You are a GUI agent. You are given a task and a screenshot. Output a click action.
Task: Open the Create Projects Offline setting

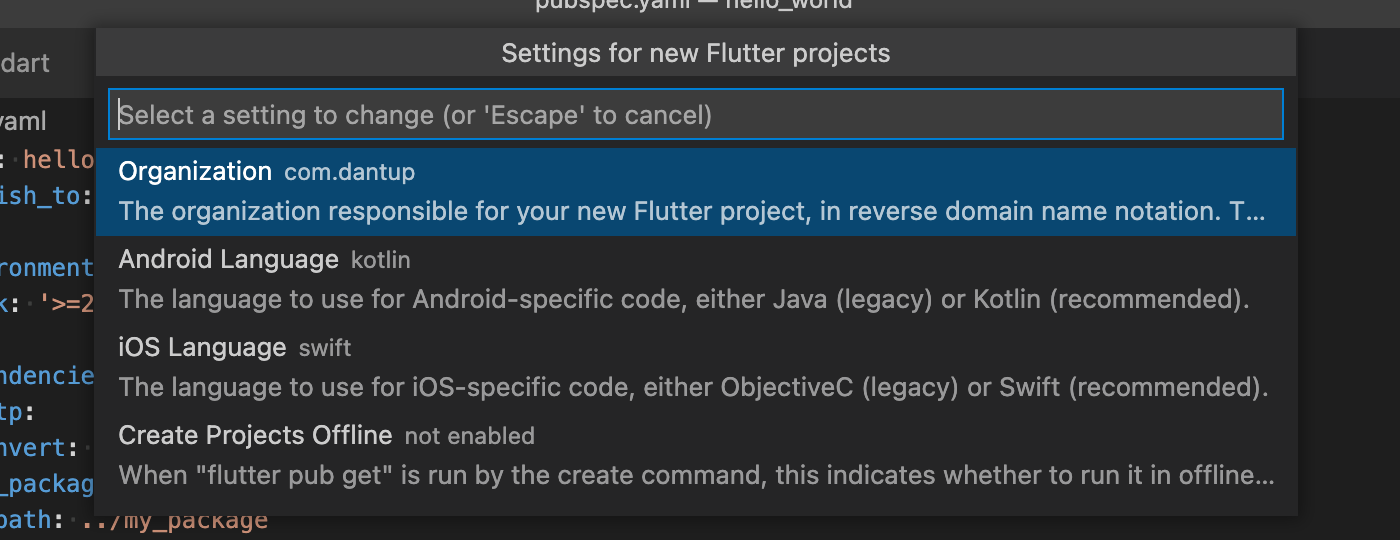695,456
